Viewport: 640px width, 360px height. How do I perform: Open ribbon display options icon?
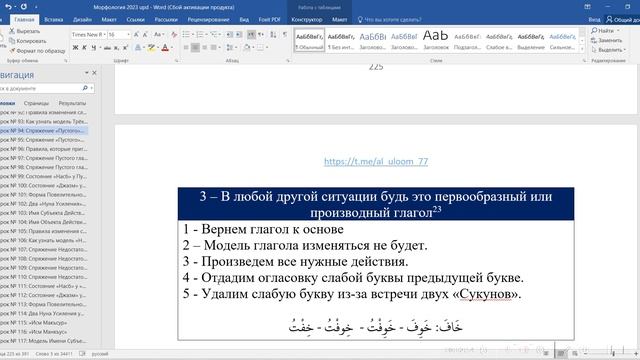click(587, 7)
